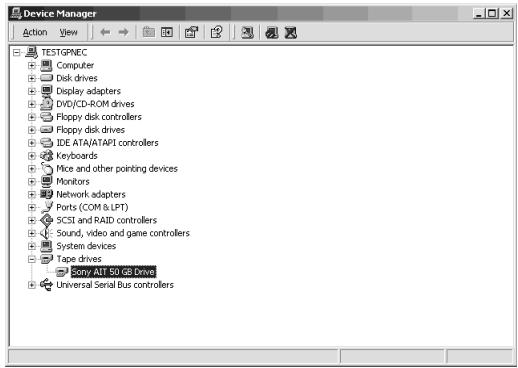Open the View menu

(x=68, y=32)
